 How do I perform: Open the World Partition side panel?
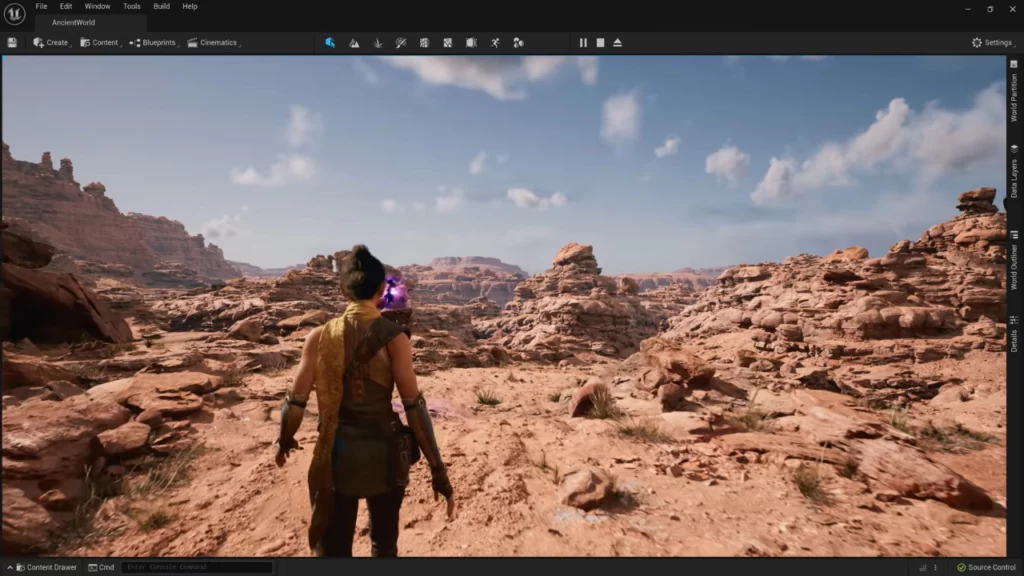[x=1014, y=92]
